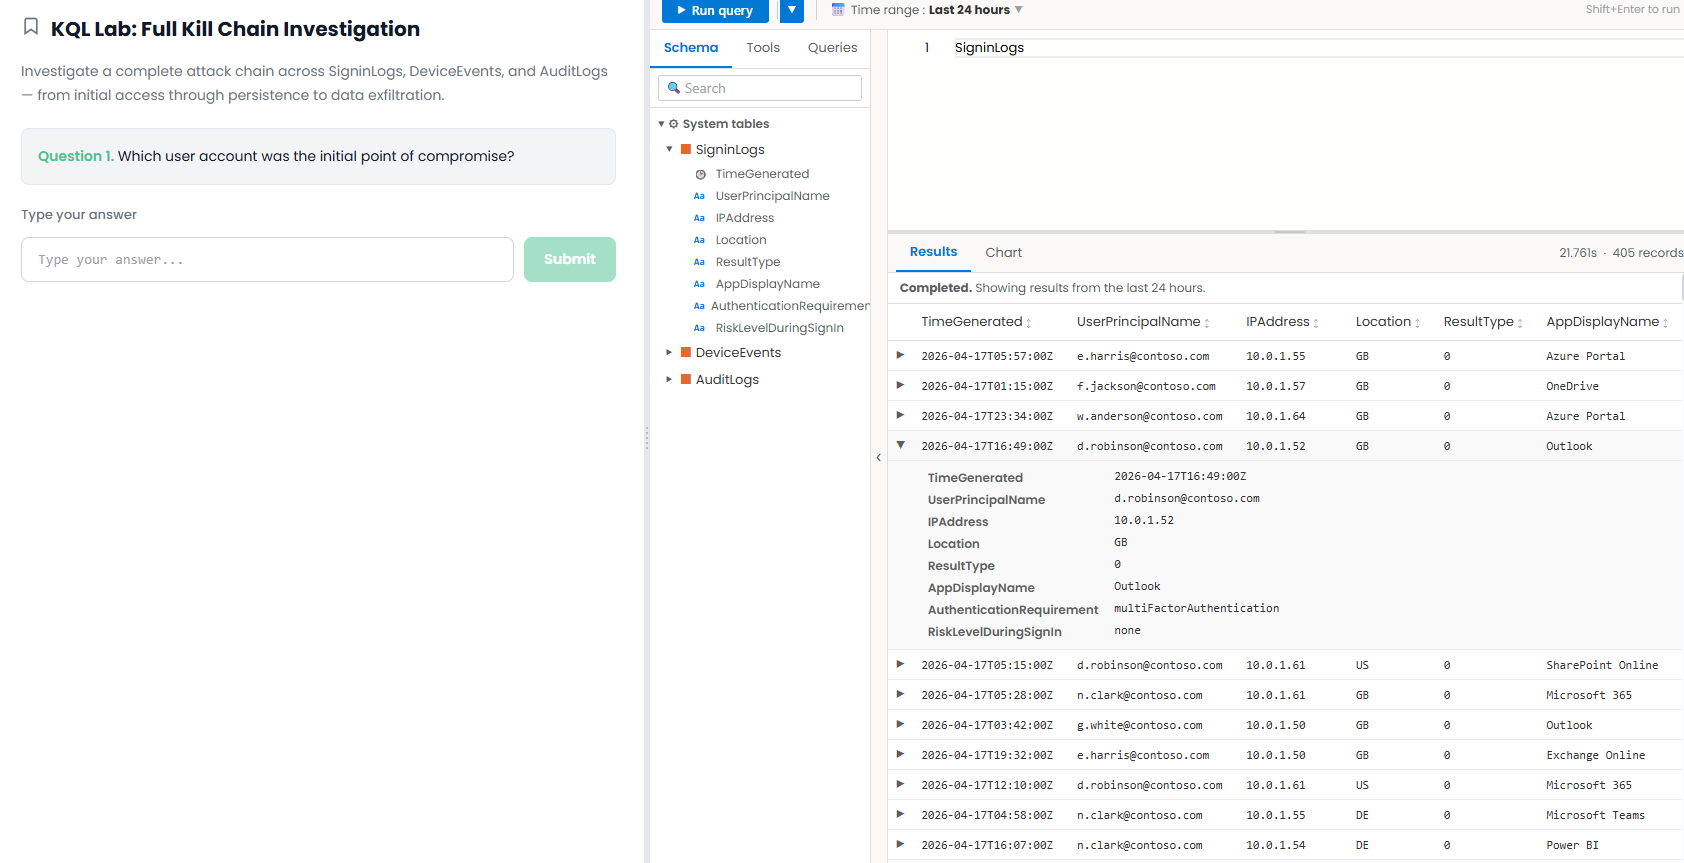Expand the e.harris Azure Portal result row

point(900,355)
